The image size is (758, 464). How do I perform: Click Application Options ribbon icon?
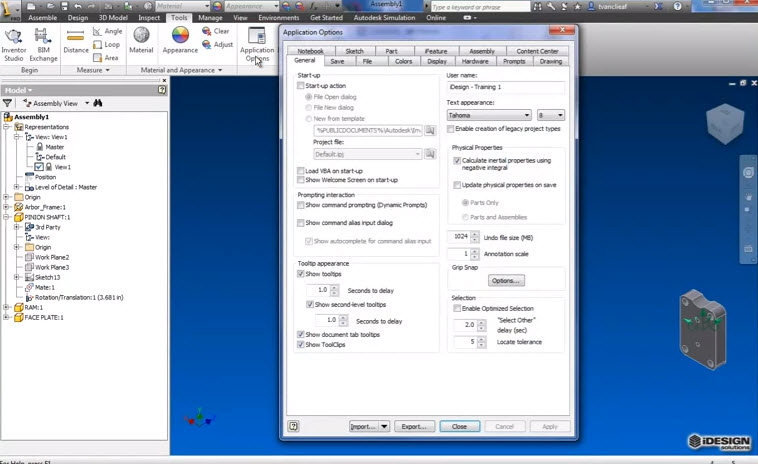point(257,45)
